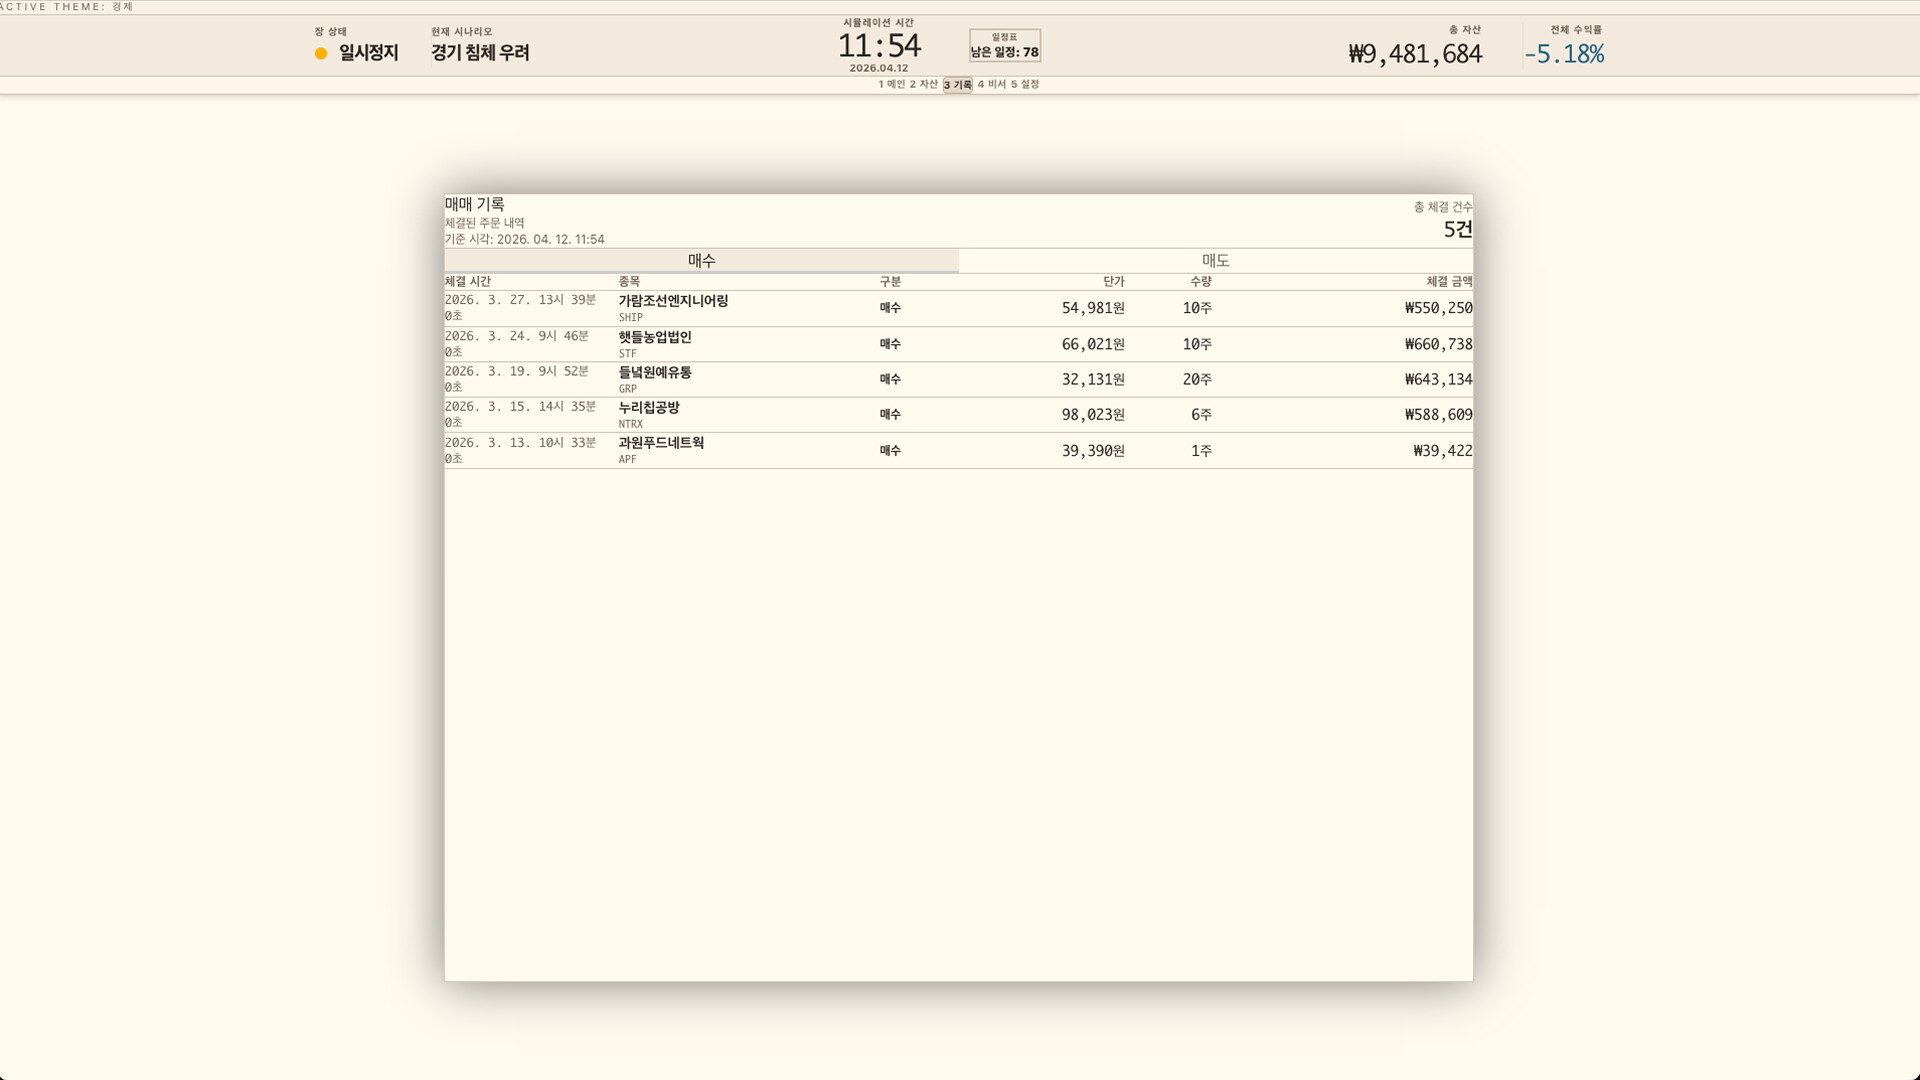Select the 매수 (buy) filter tab
Screen dimensions: 1920x1080
[x=700, y=260]
